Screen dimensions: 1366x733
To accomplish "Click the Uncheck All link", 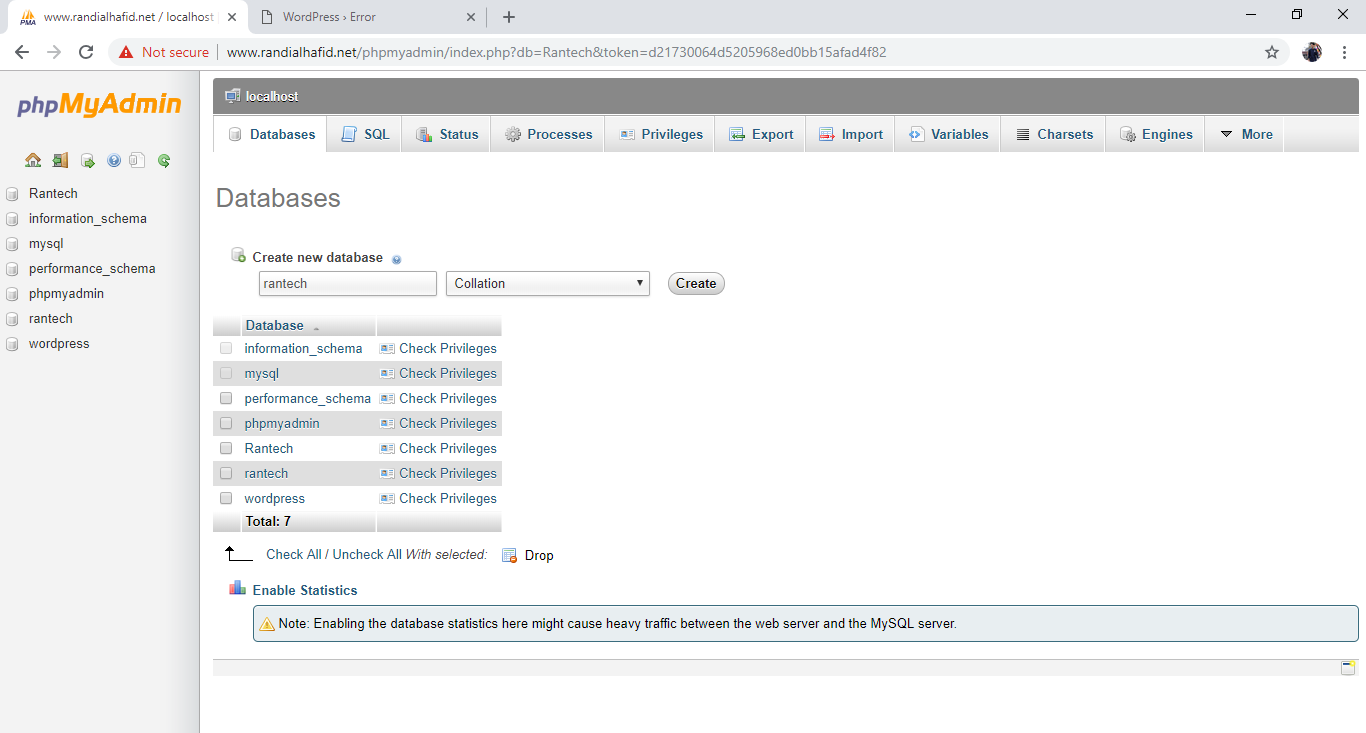I will [x=367, y=554].
